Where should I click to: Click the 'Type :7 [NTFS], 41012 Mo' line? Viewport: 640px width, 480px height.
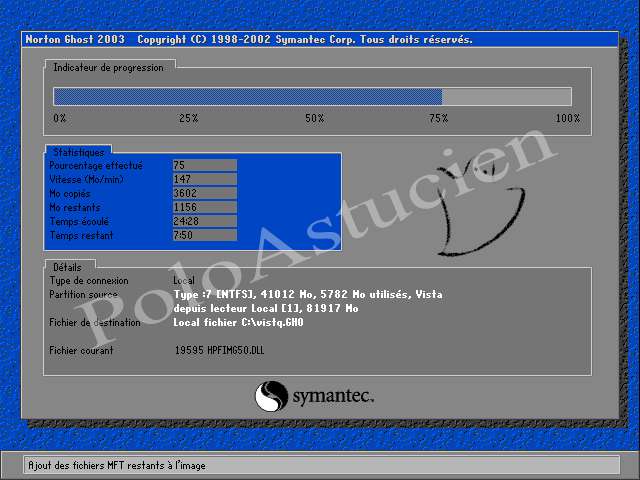(x=308, y=294)
